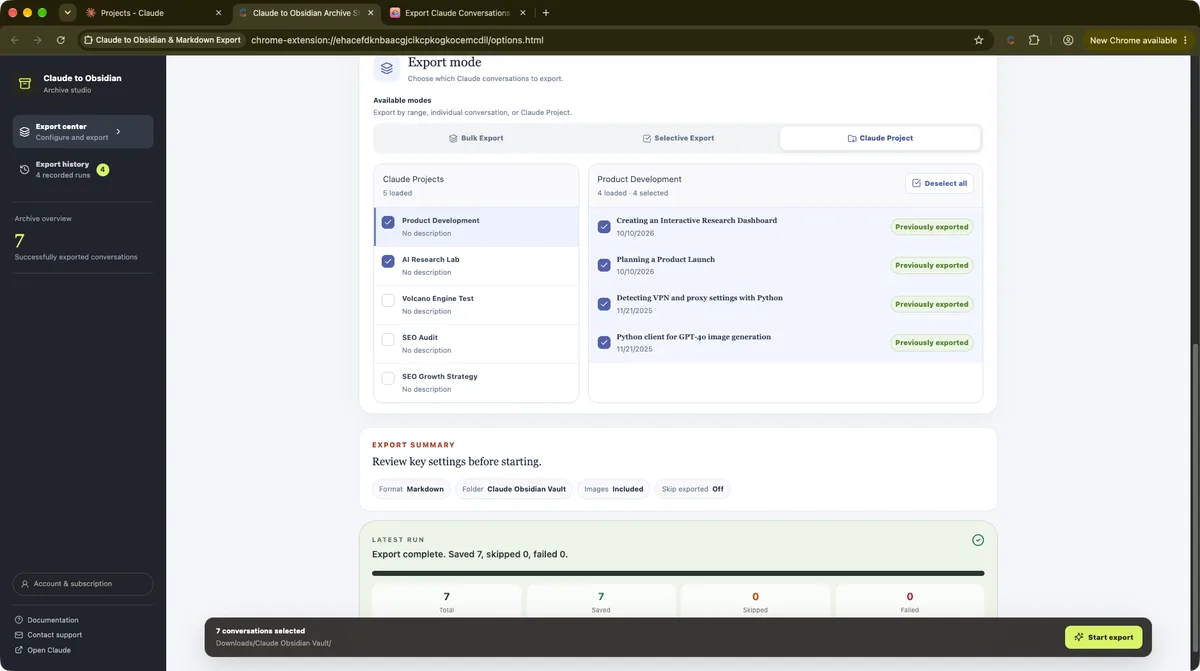The image size is (1200, 671).
Task: Click the Format Markdown summary chip
Action: (x=411, y=489)
